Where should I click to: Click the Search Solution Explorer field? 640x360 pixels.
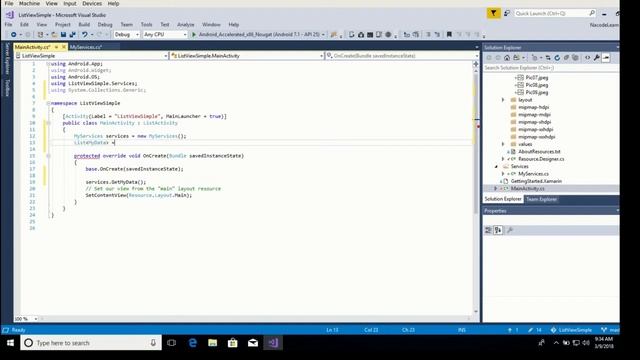[x=551, y=68]
